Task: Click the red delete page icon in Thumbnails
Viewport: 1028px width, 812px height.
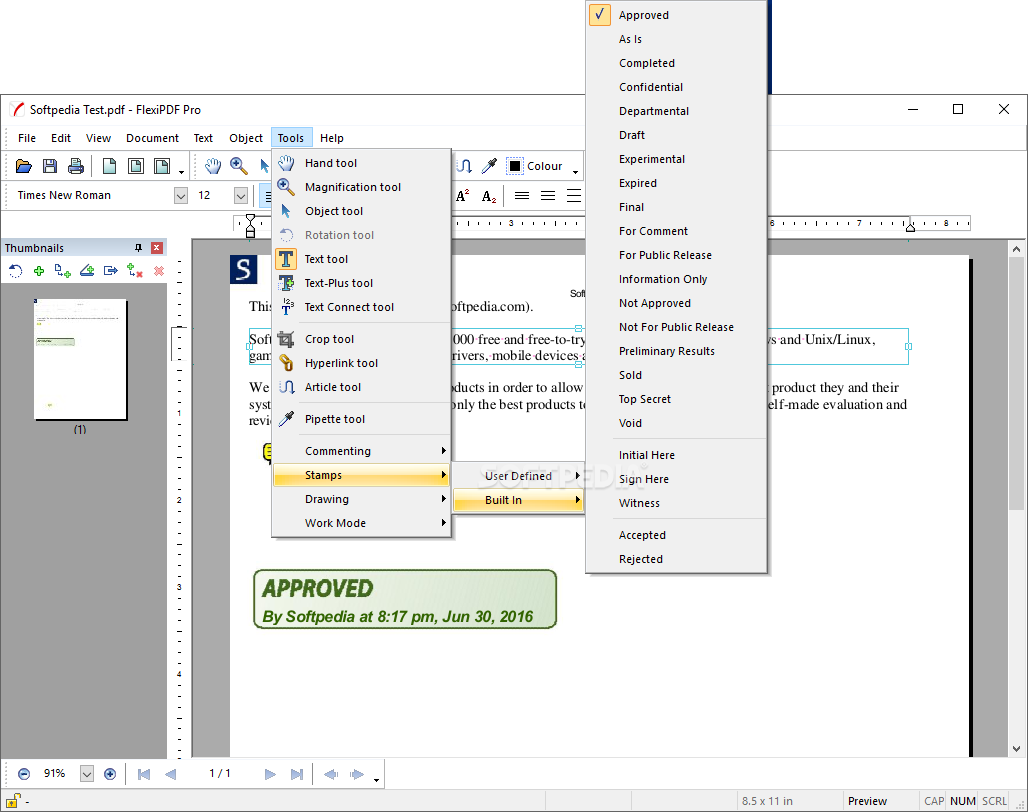Action: (x=159, y=271)
